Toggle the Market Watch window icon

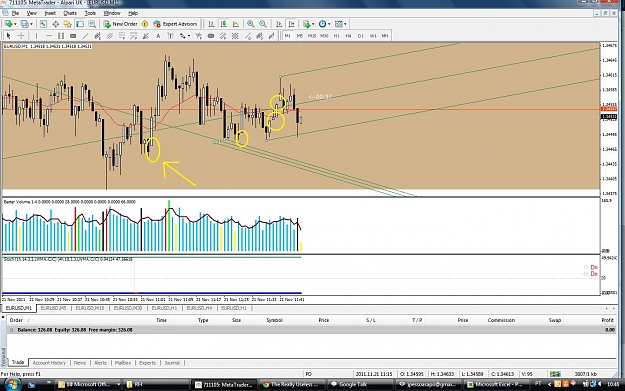pos(43,24)
